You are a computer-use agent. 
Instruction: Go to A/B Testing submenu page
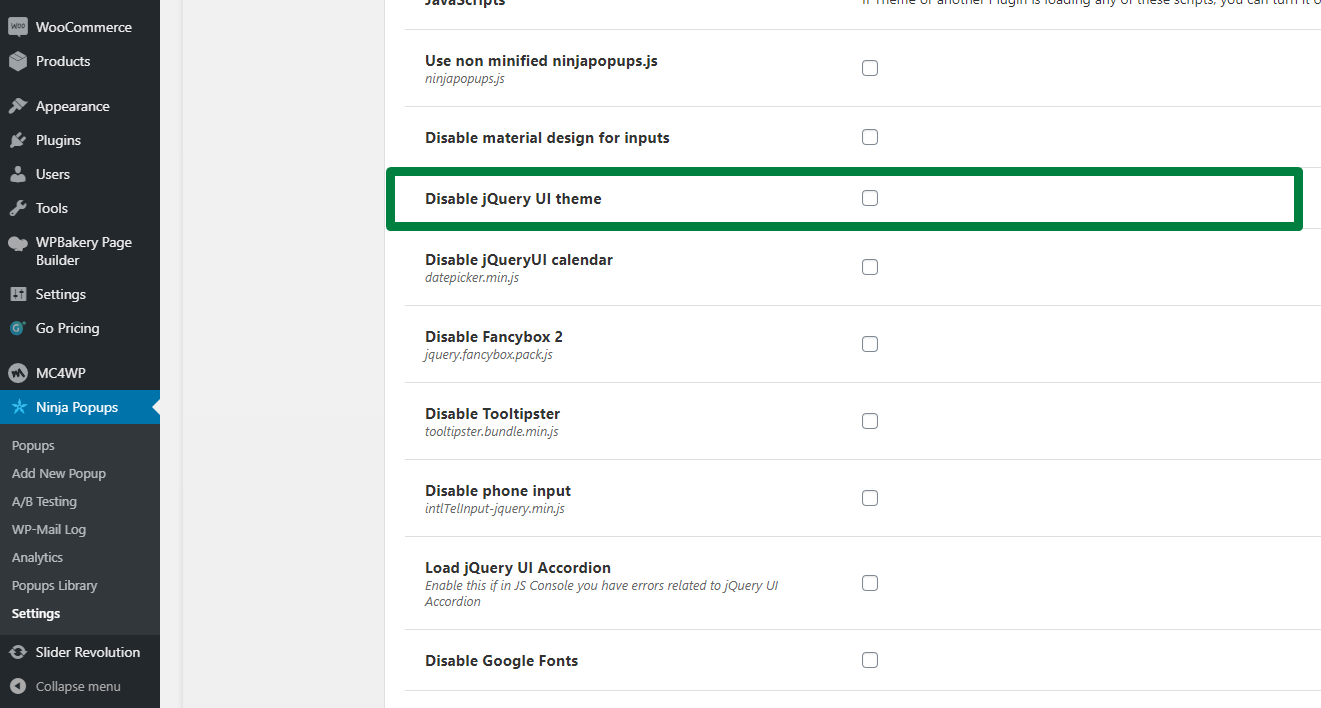44,501
